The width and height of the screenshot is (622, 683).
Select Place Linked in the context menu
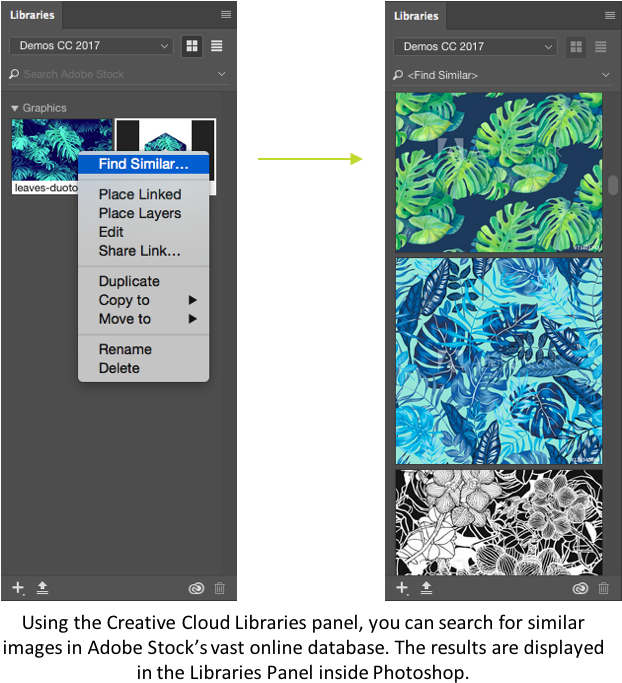140,194
